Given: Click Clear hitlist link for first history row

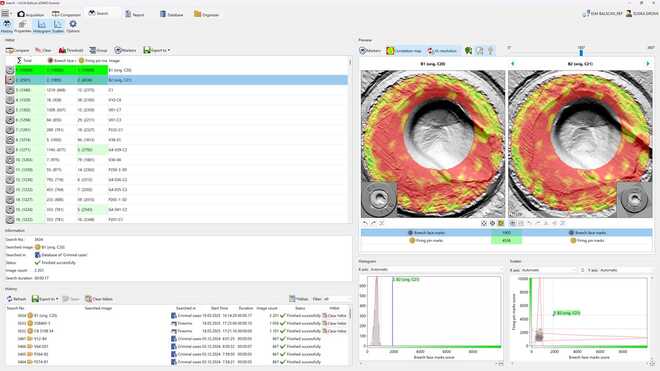Looking at the screenshot, I should click(335, 315).
